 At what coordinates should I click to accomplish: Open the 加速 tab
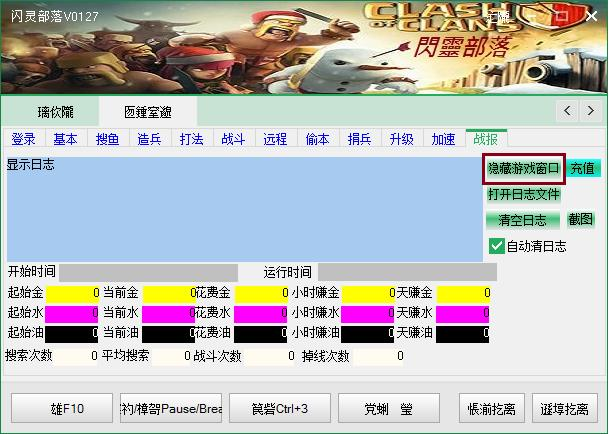444,139
